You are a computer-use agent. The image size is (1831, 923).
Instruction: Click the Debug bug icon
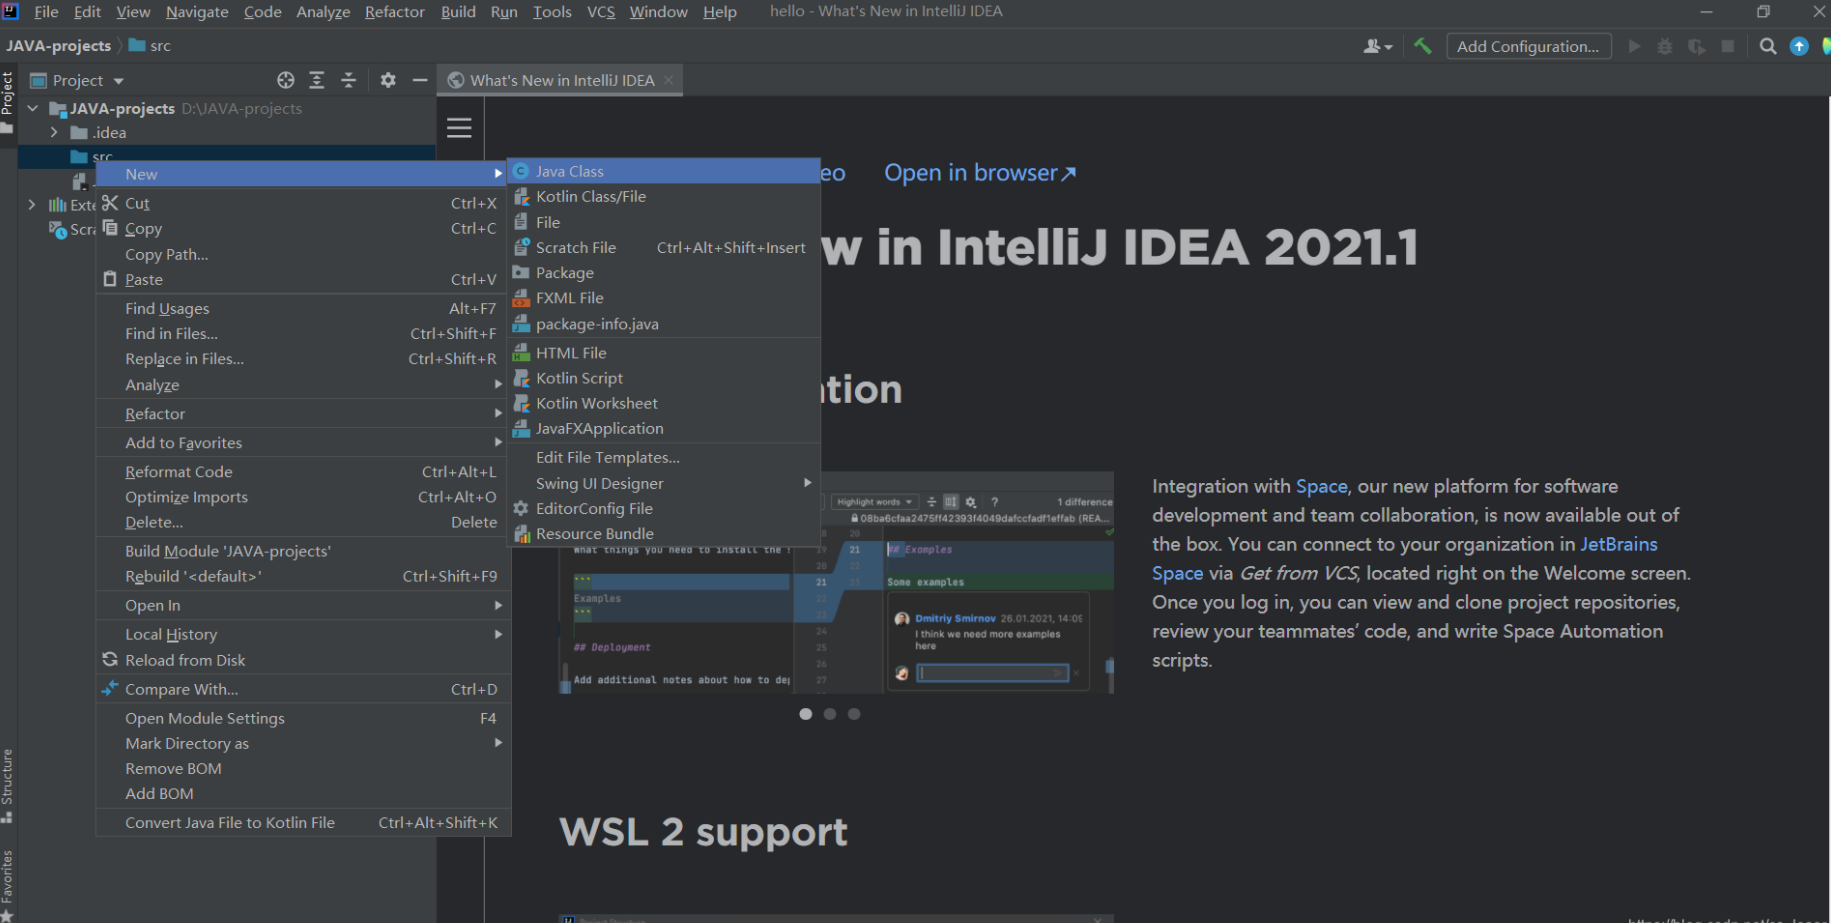1665,46
